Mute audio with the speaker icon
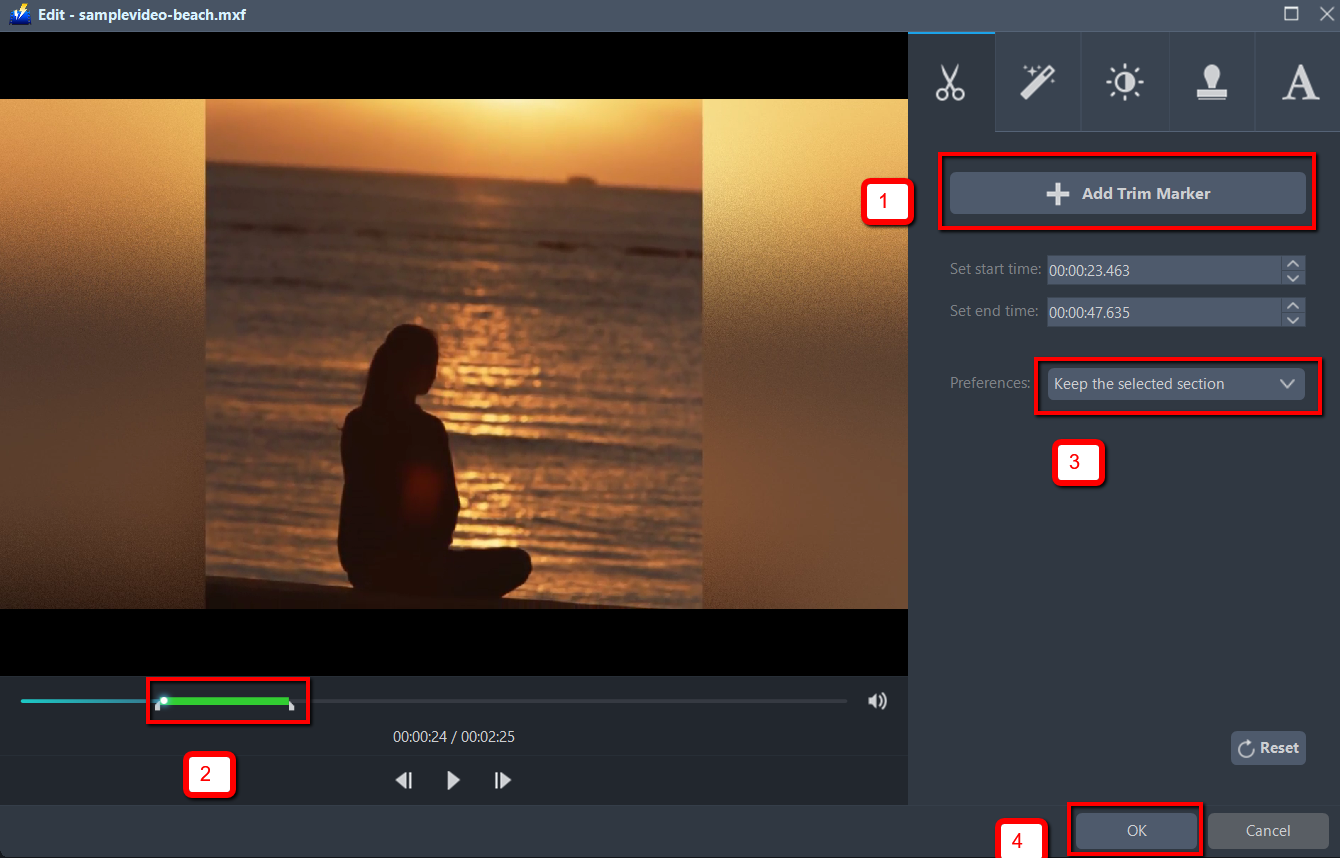Screen dimensions: 1340x858 point(877,701)
